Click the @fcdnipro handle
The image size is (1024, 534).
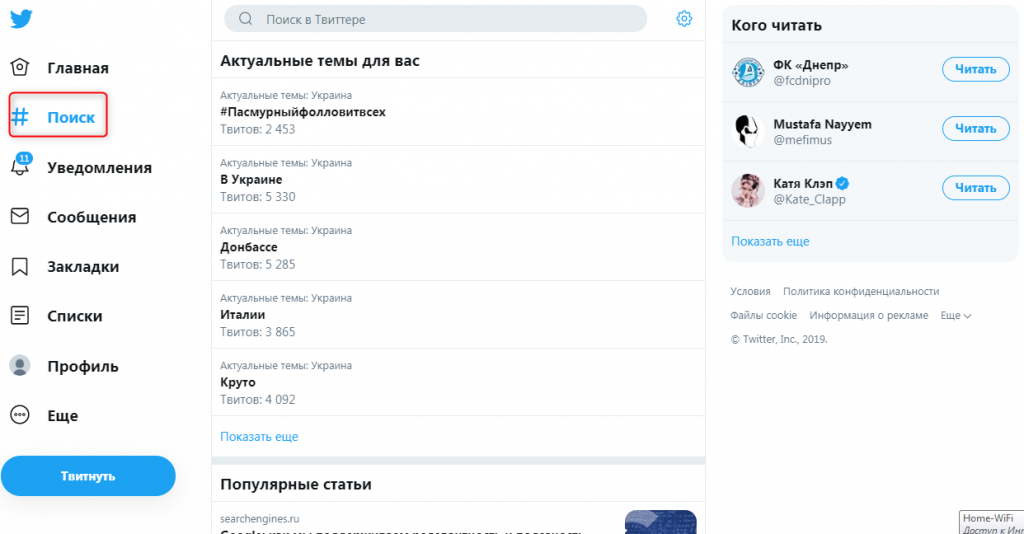802,81
